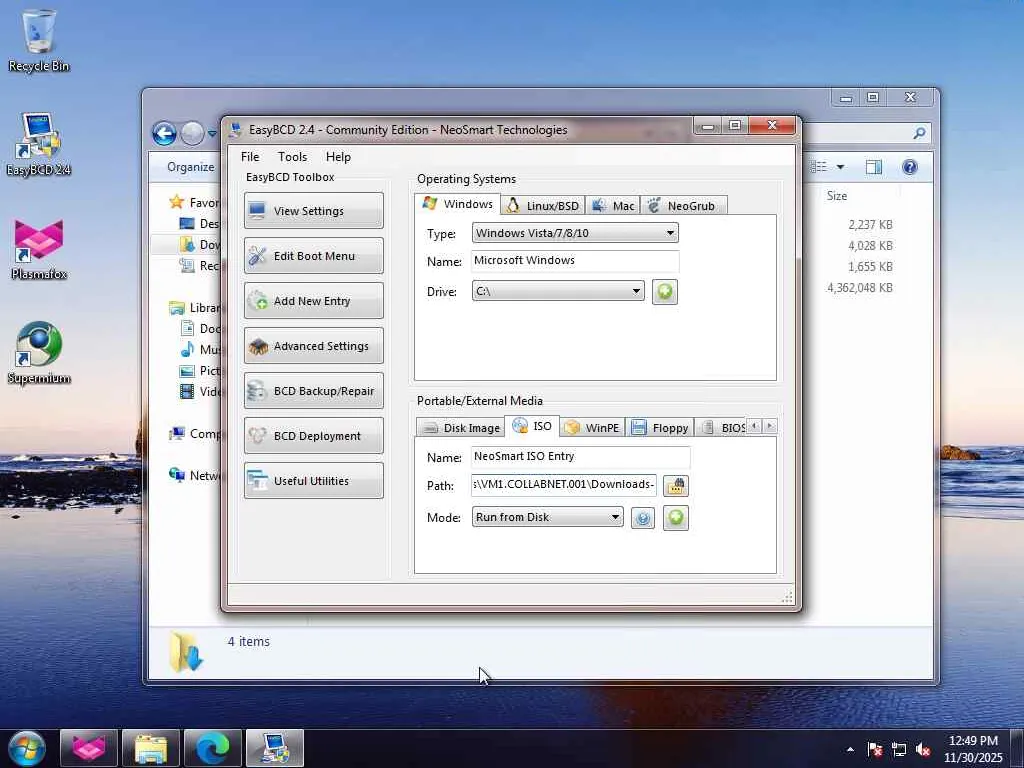Select the BIOS media tab
The width and height of the screenshot is (1024, 768).
[x=722, y=428]
